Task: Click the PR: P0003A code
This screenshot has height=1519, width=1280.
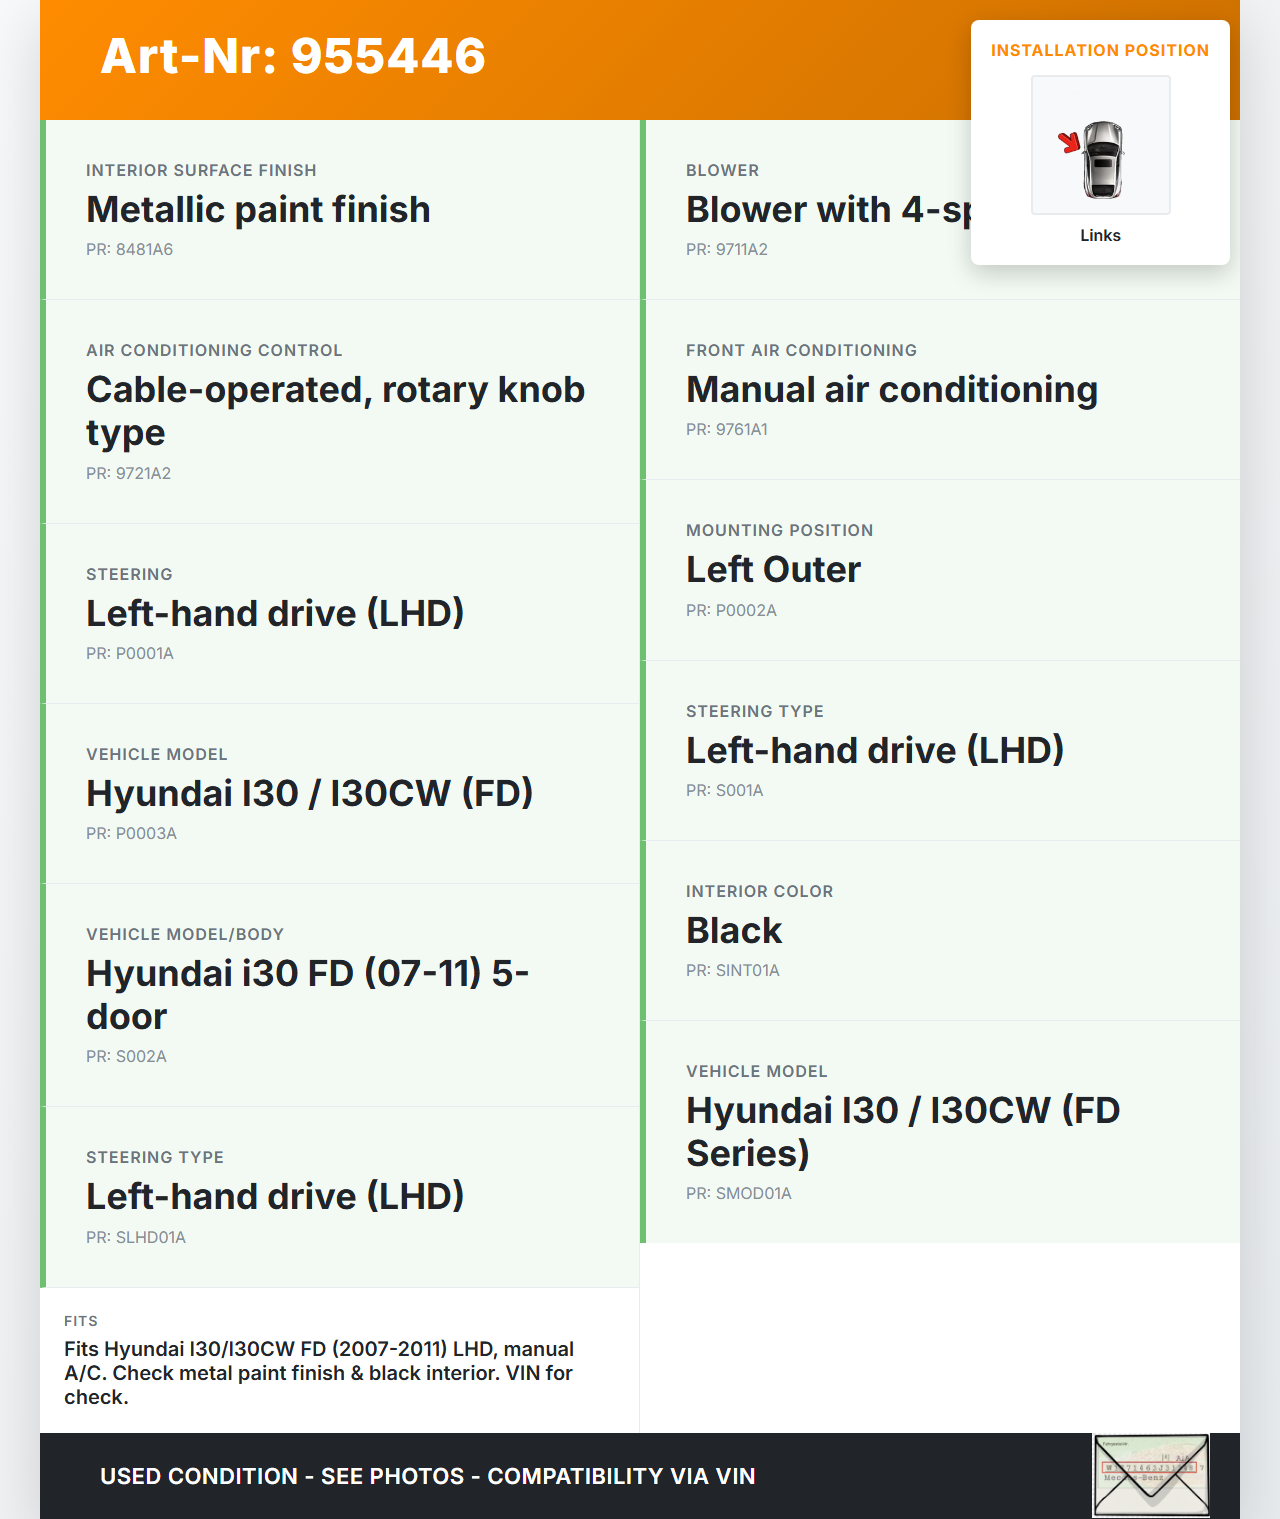Action: pos(131,834)
